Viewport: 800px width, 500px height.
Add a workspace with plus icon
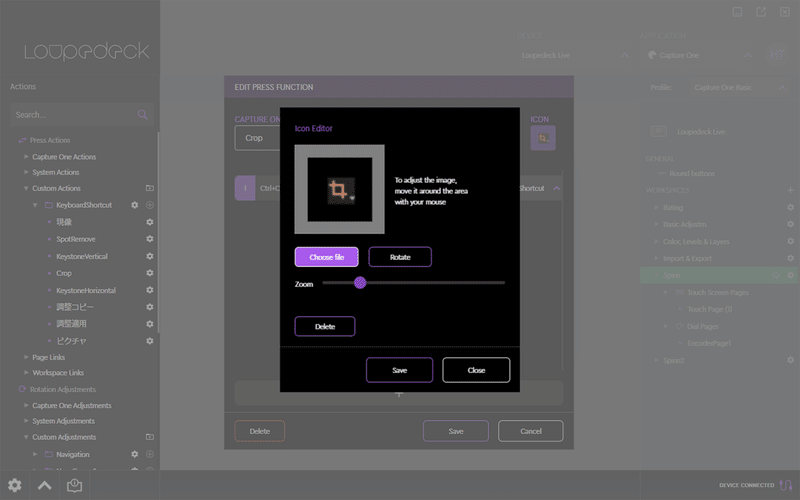click(790, 190)
